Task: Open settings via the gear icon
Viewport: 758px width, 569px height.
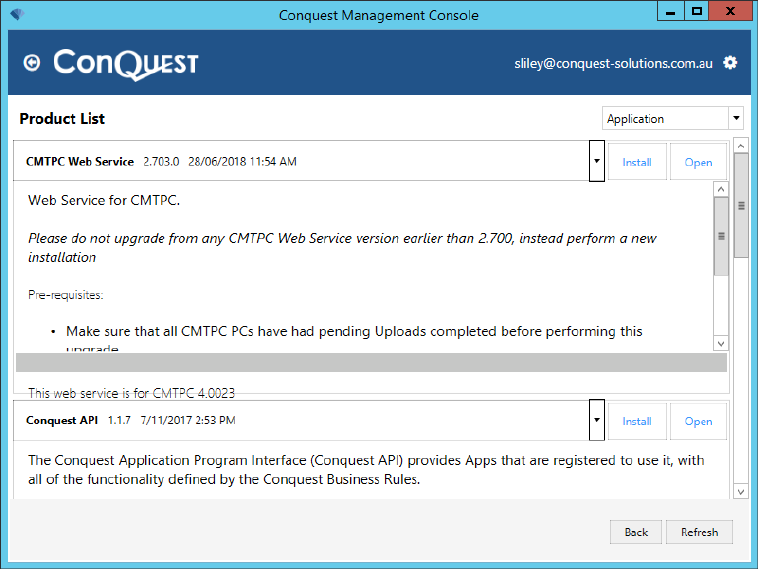Action: click(x=730, y=63)
